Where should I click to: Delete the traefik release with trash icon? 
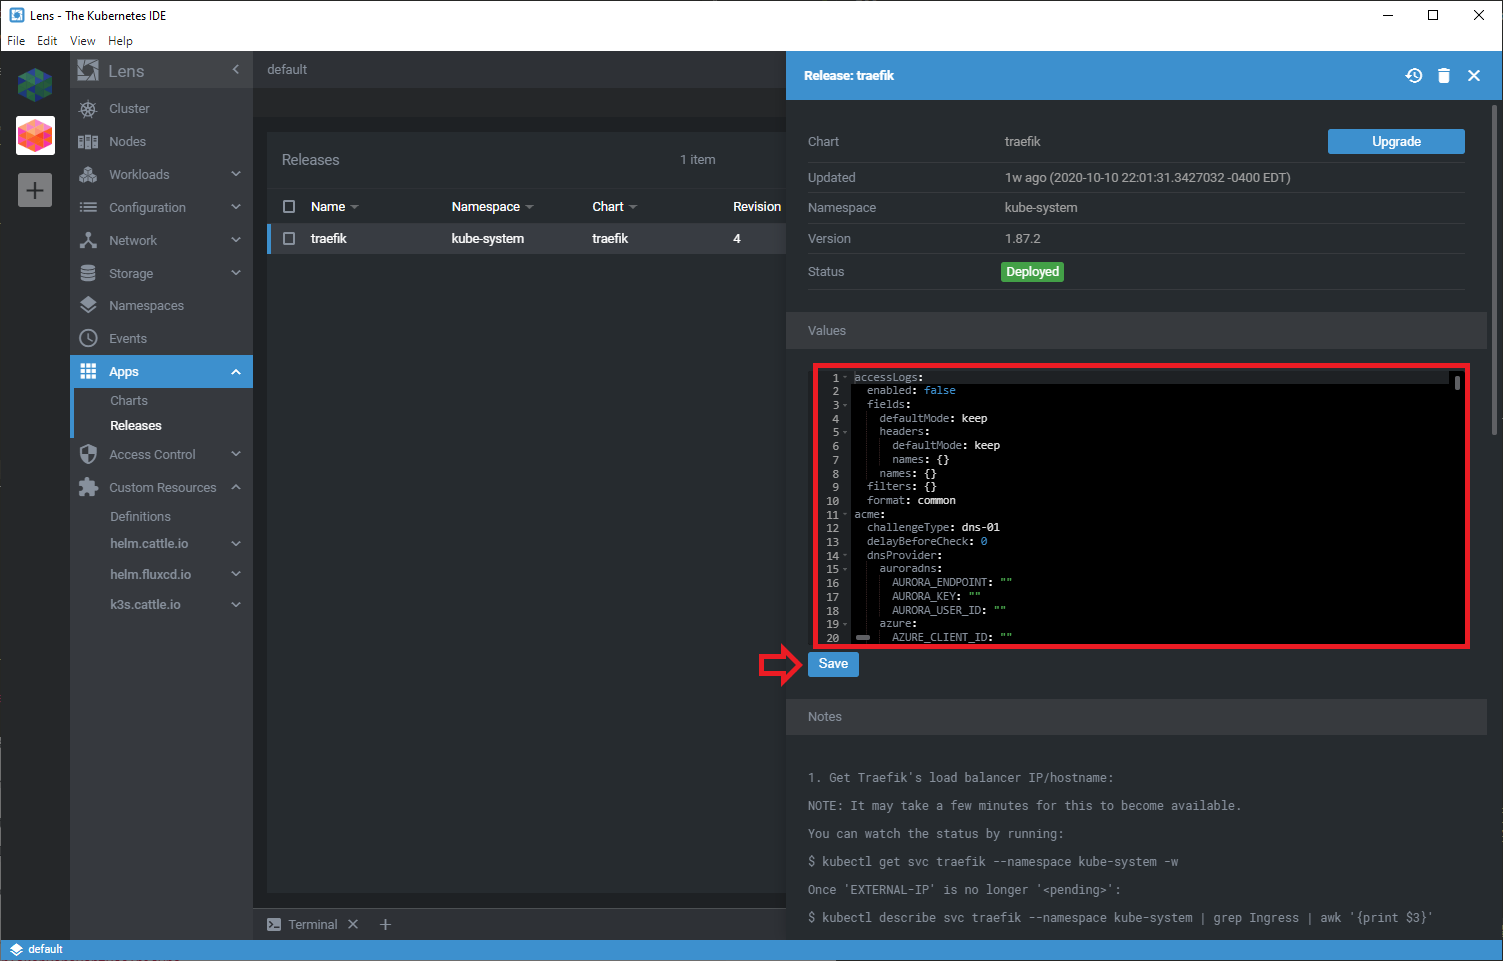(1444, 76)
